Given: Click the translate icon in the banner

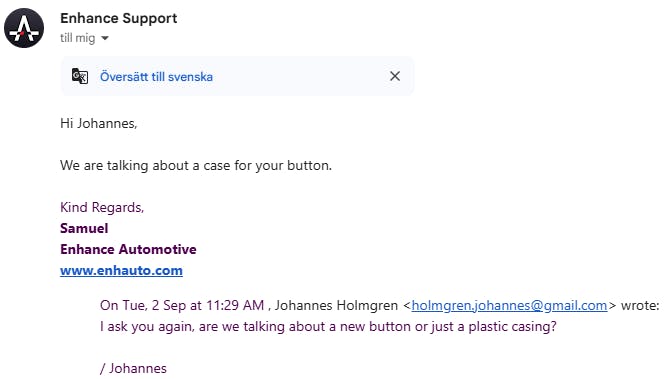Looking at the screenshot, I should click(x=80, y=76).
